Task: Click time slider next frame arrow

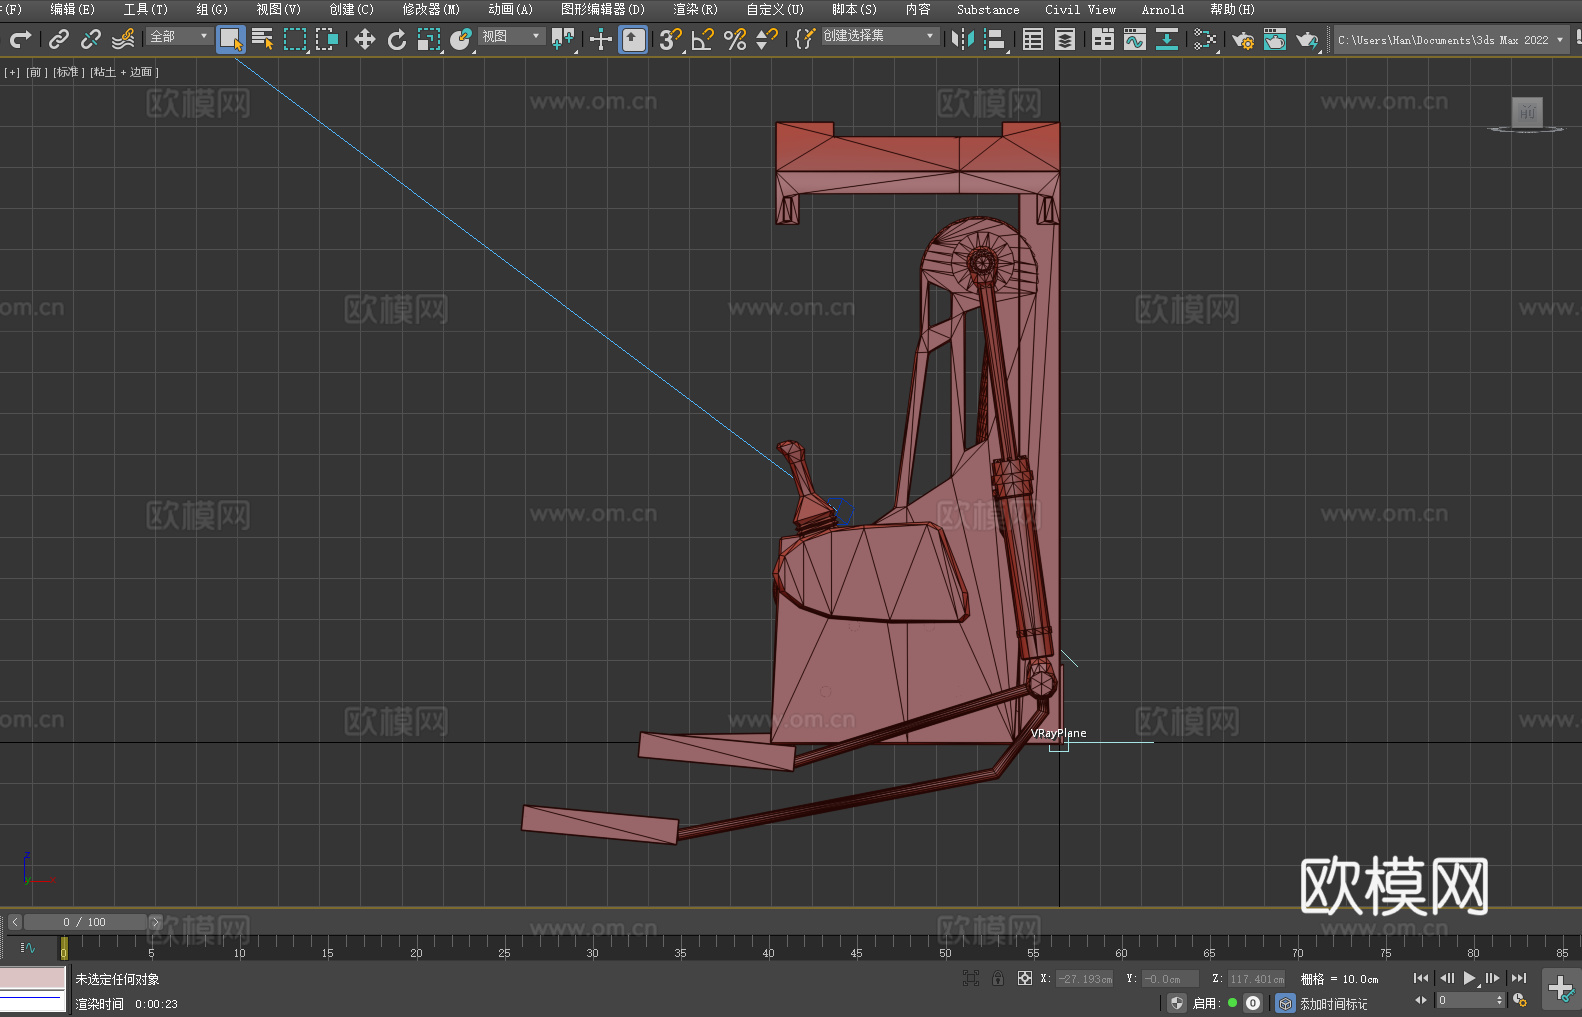Action: 155,922
